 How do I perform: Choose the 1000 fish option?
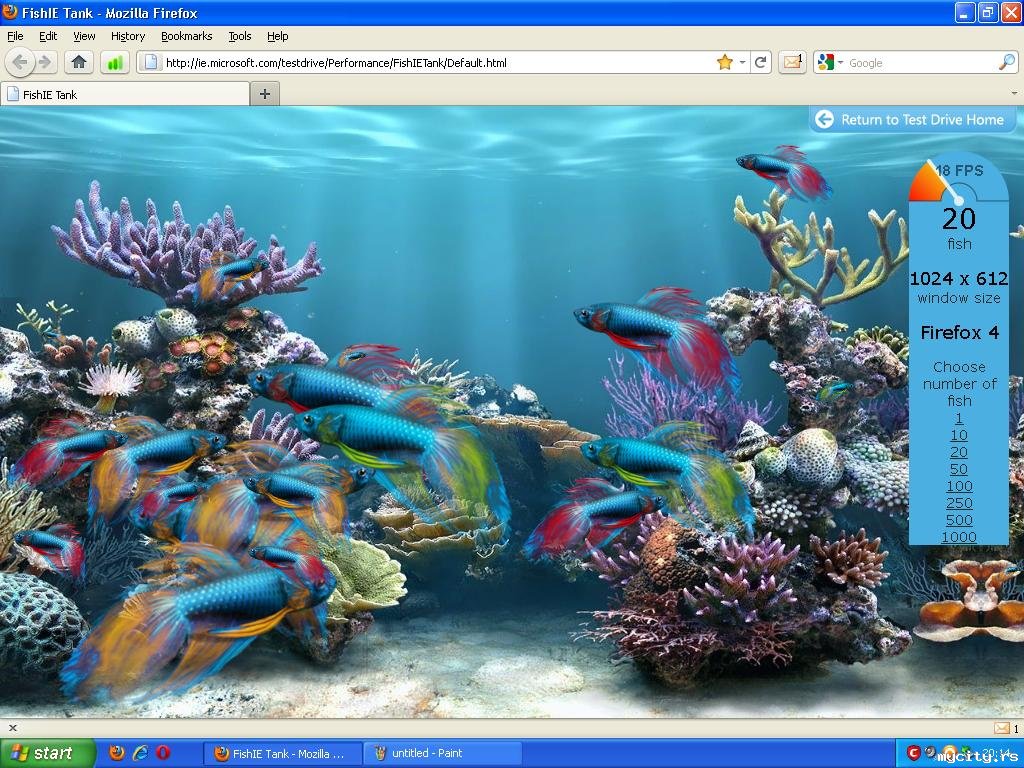click(959, 537)
